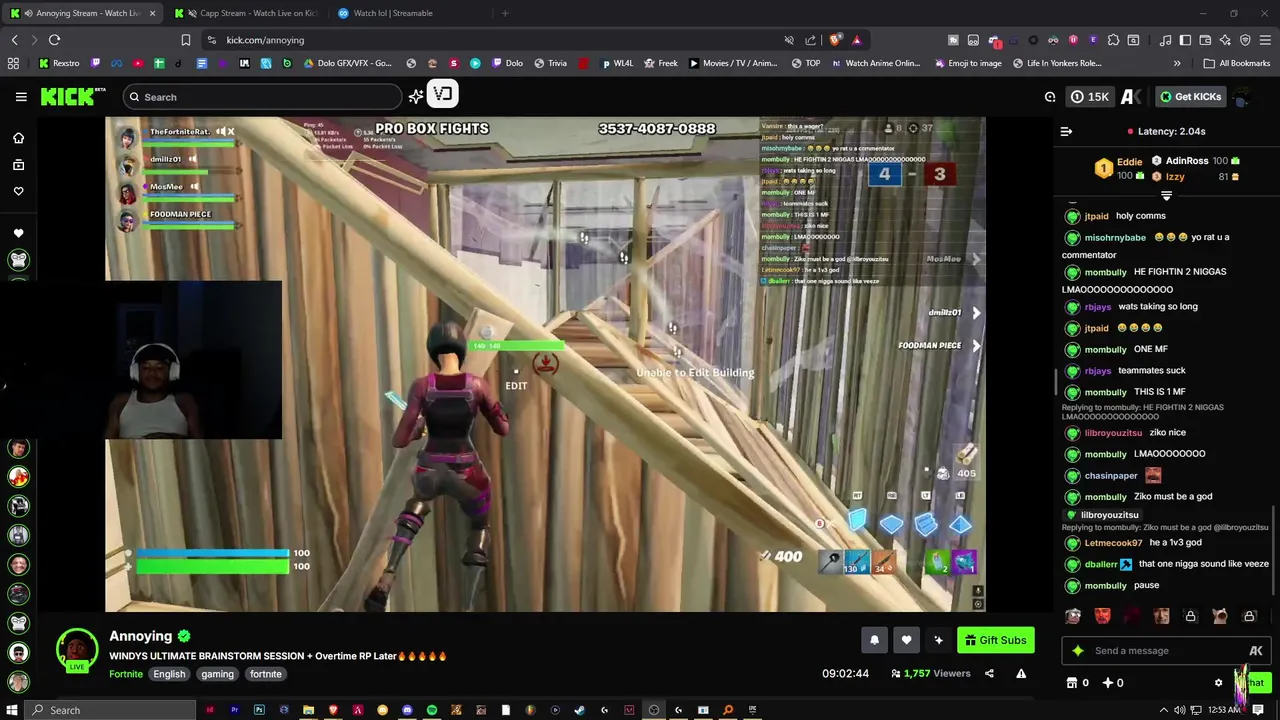Open Brave Shields icon
1280x720 pixels.
(835, 40)
